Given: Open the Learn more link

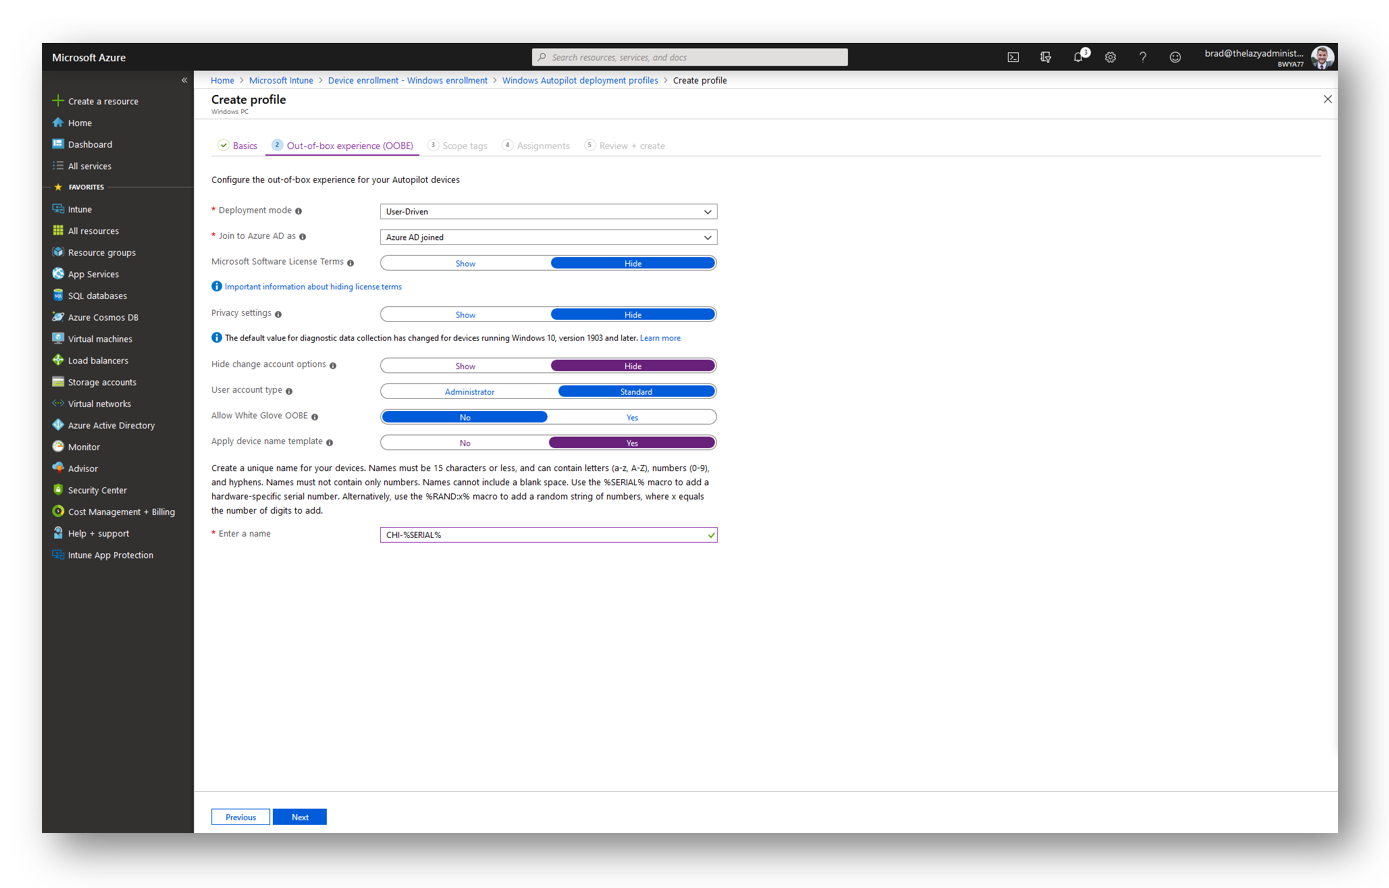Looking at the screenshot, I should point(660,338).
